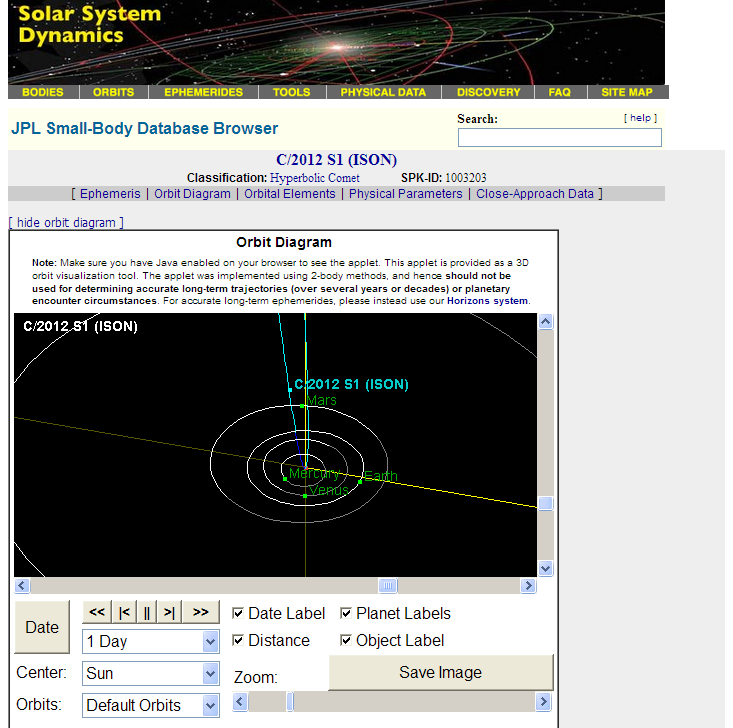The image size is (733, 728).
Task: Expand the Default Orbits dropdown
Action: pyautogui.click(x=150, y=705)
